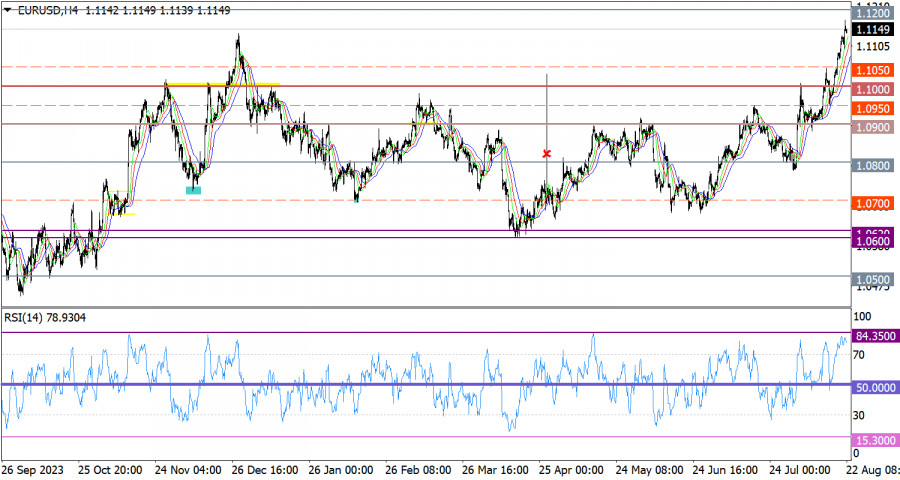900x480 pixels.
Task: Click the RSI(14) 78.9304 indicator label
Action: pos(45,318)
